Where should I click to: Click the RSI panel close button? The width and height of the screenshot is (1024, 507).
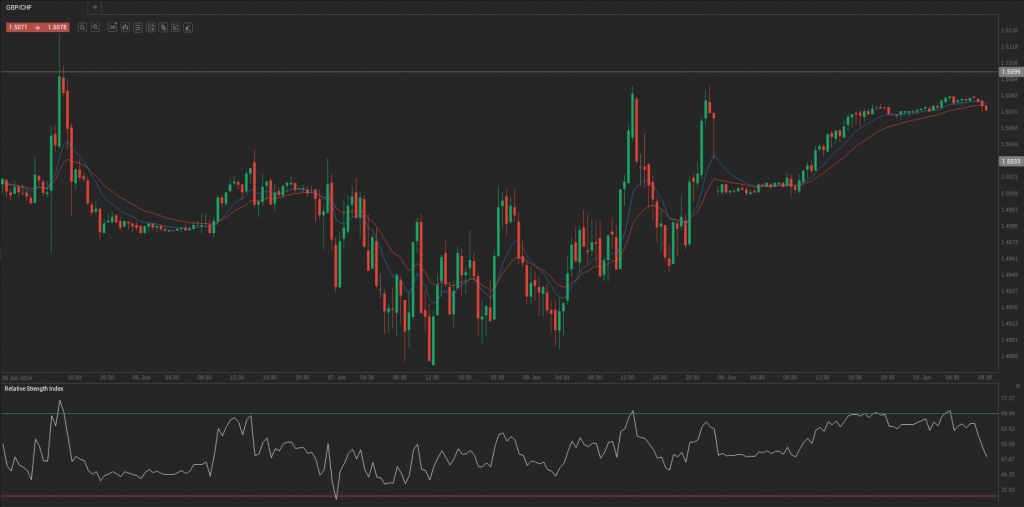click(1016, 387)
